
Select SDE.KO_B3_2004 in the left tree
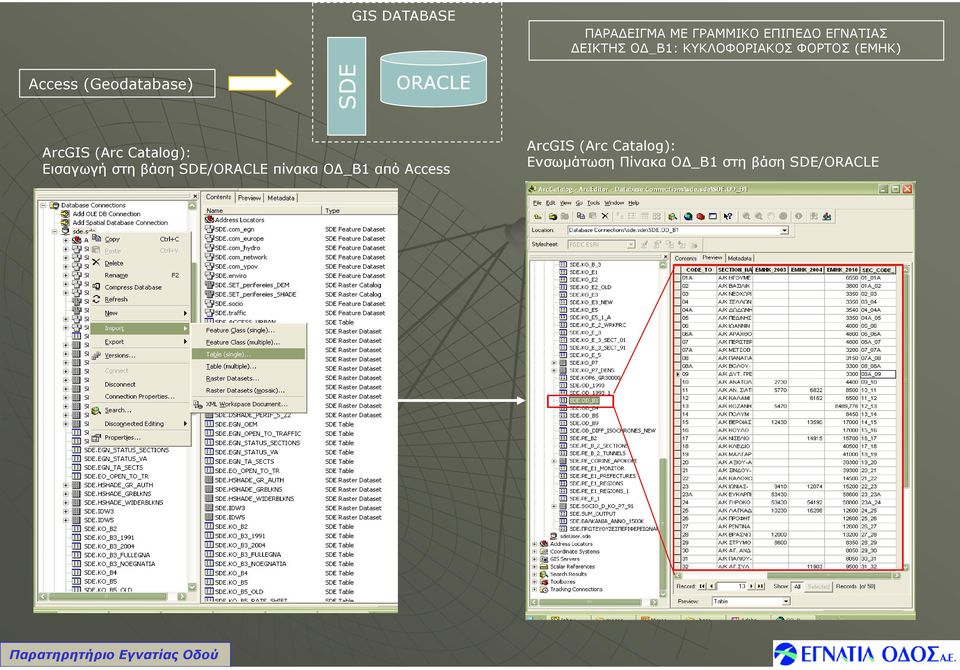[109, 546]
